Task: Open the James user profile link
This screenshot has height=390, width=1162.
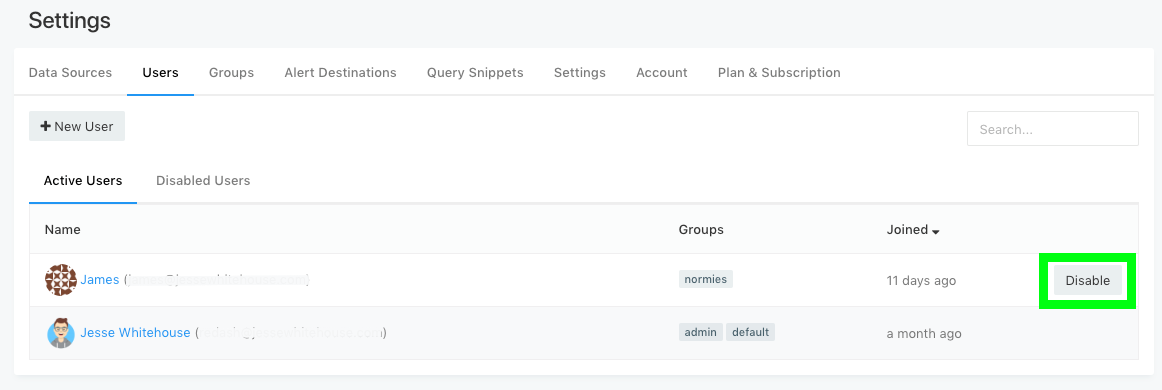Action: point(100,280)
